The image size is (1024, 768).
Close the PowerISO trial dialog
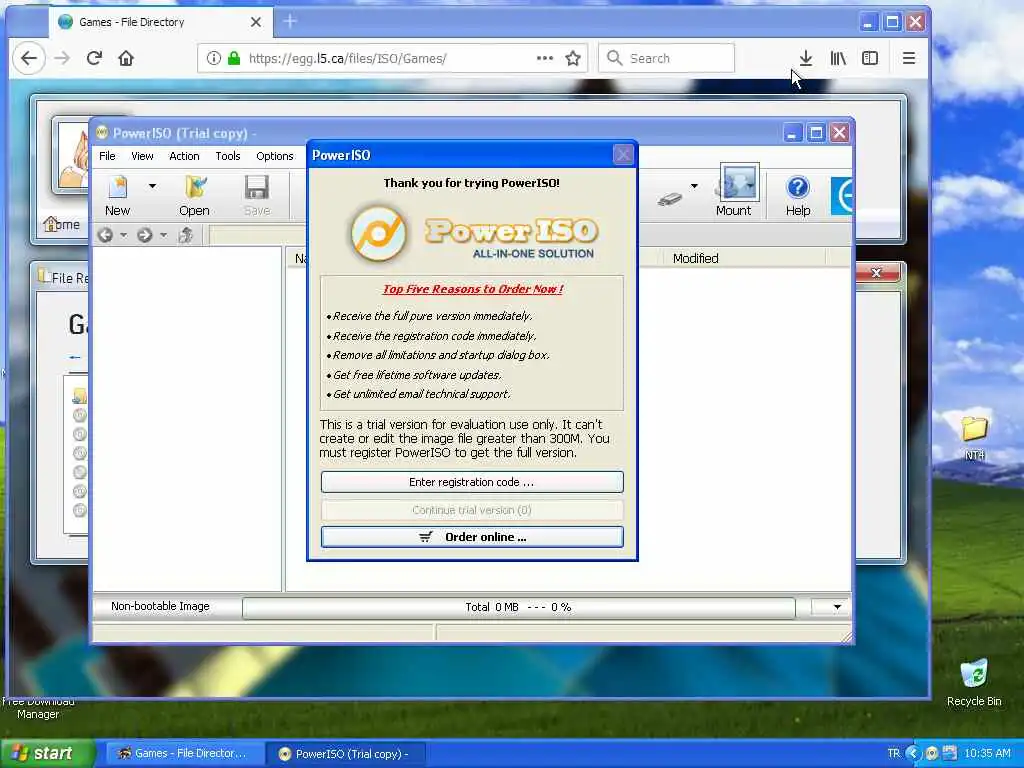(x=623, y=155)
